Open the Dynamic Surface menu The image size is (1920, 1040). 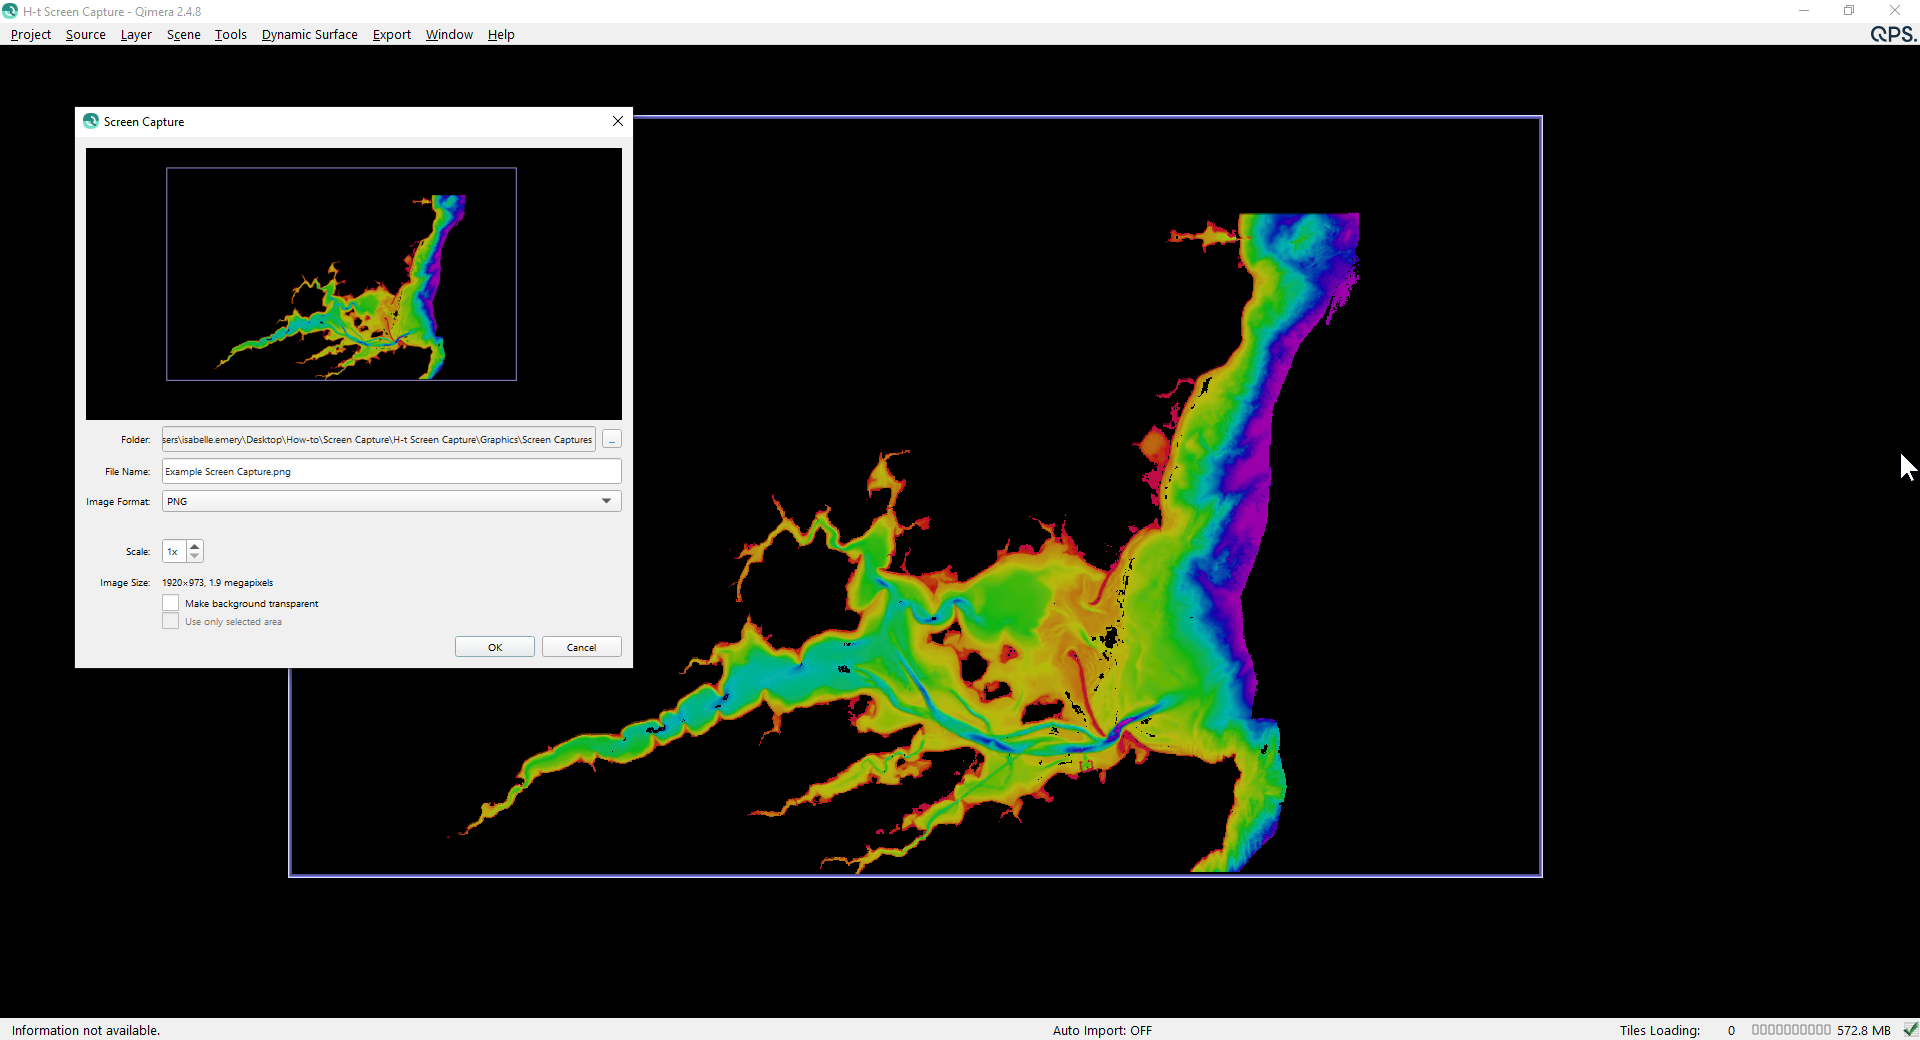[x=309, y=34]
